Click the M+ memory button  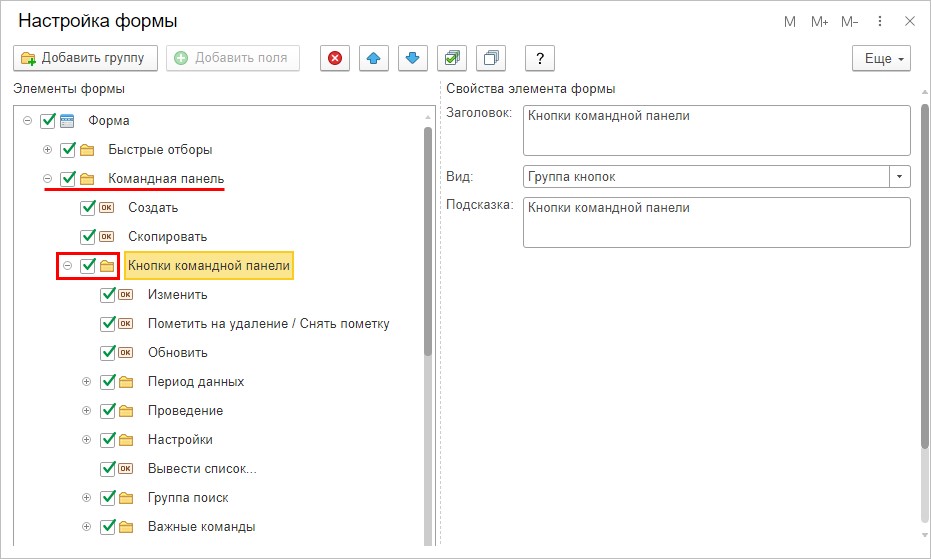pos(819,21)
